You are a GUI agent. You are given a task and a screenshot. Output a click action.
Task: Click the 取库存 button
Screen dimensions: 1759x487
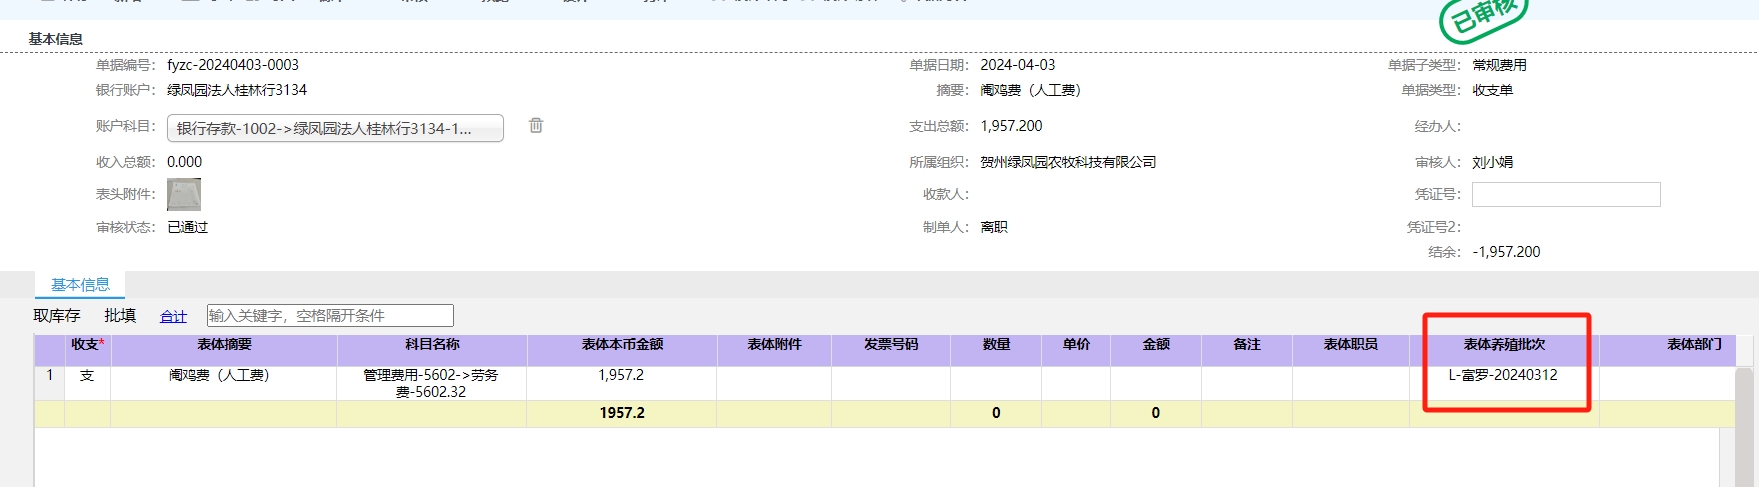(57, 316)
